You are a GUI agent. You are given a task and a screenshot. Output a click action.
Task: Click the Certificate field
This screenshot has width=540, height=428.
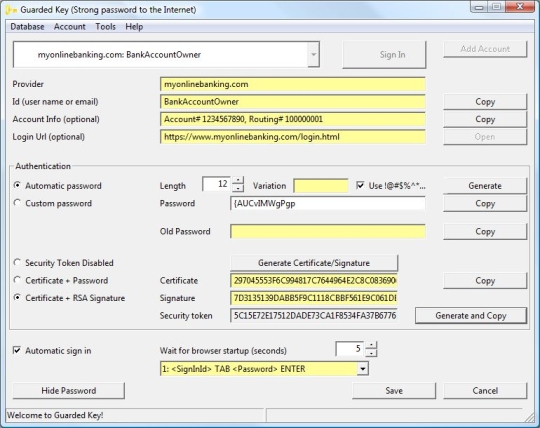coord(314,281)
